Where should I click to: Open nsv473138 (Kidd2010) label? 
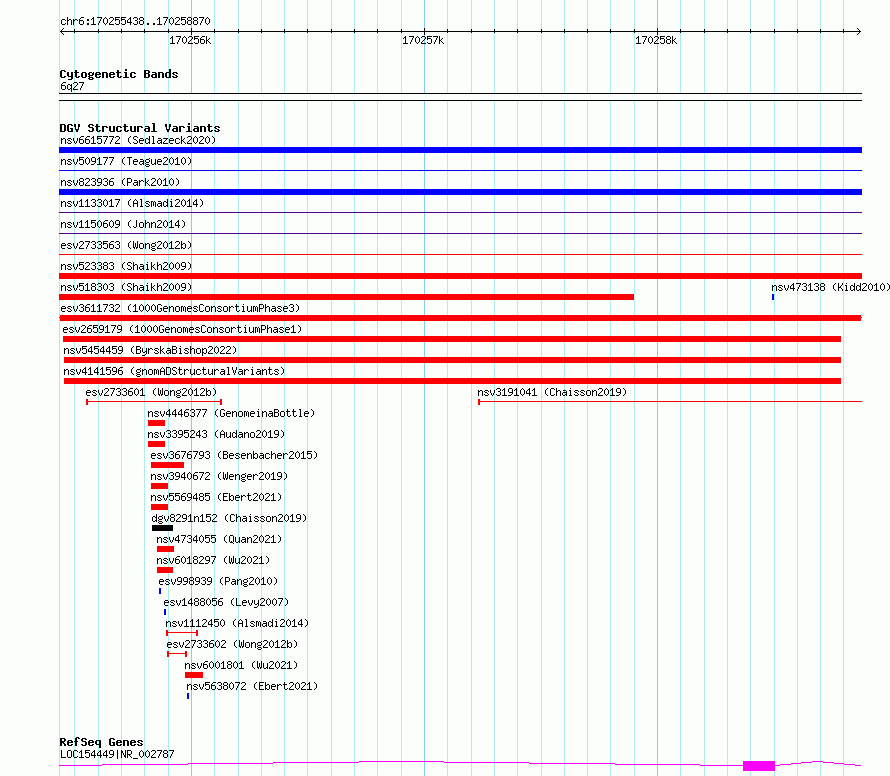click(x=830, y=287)
